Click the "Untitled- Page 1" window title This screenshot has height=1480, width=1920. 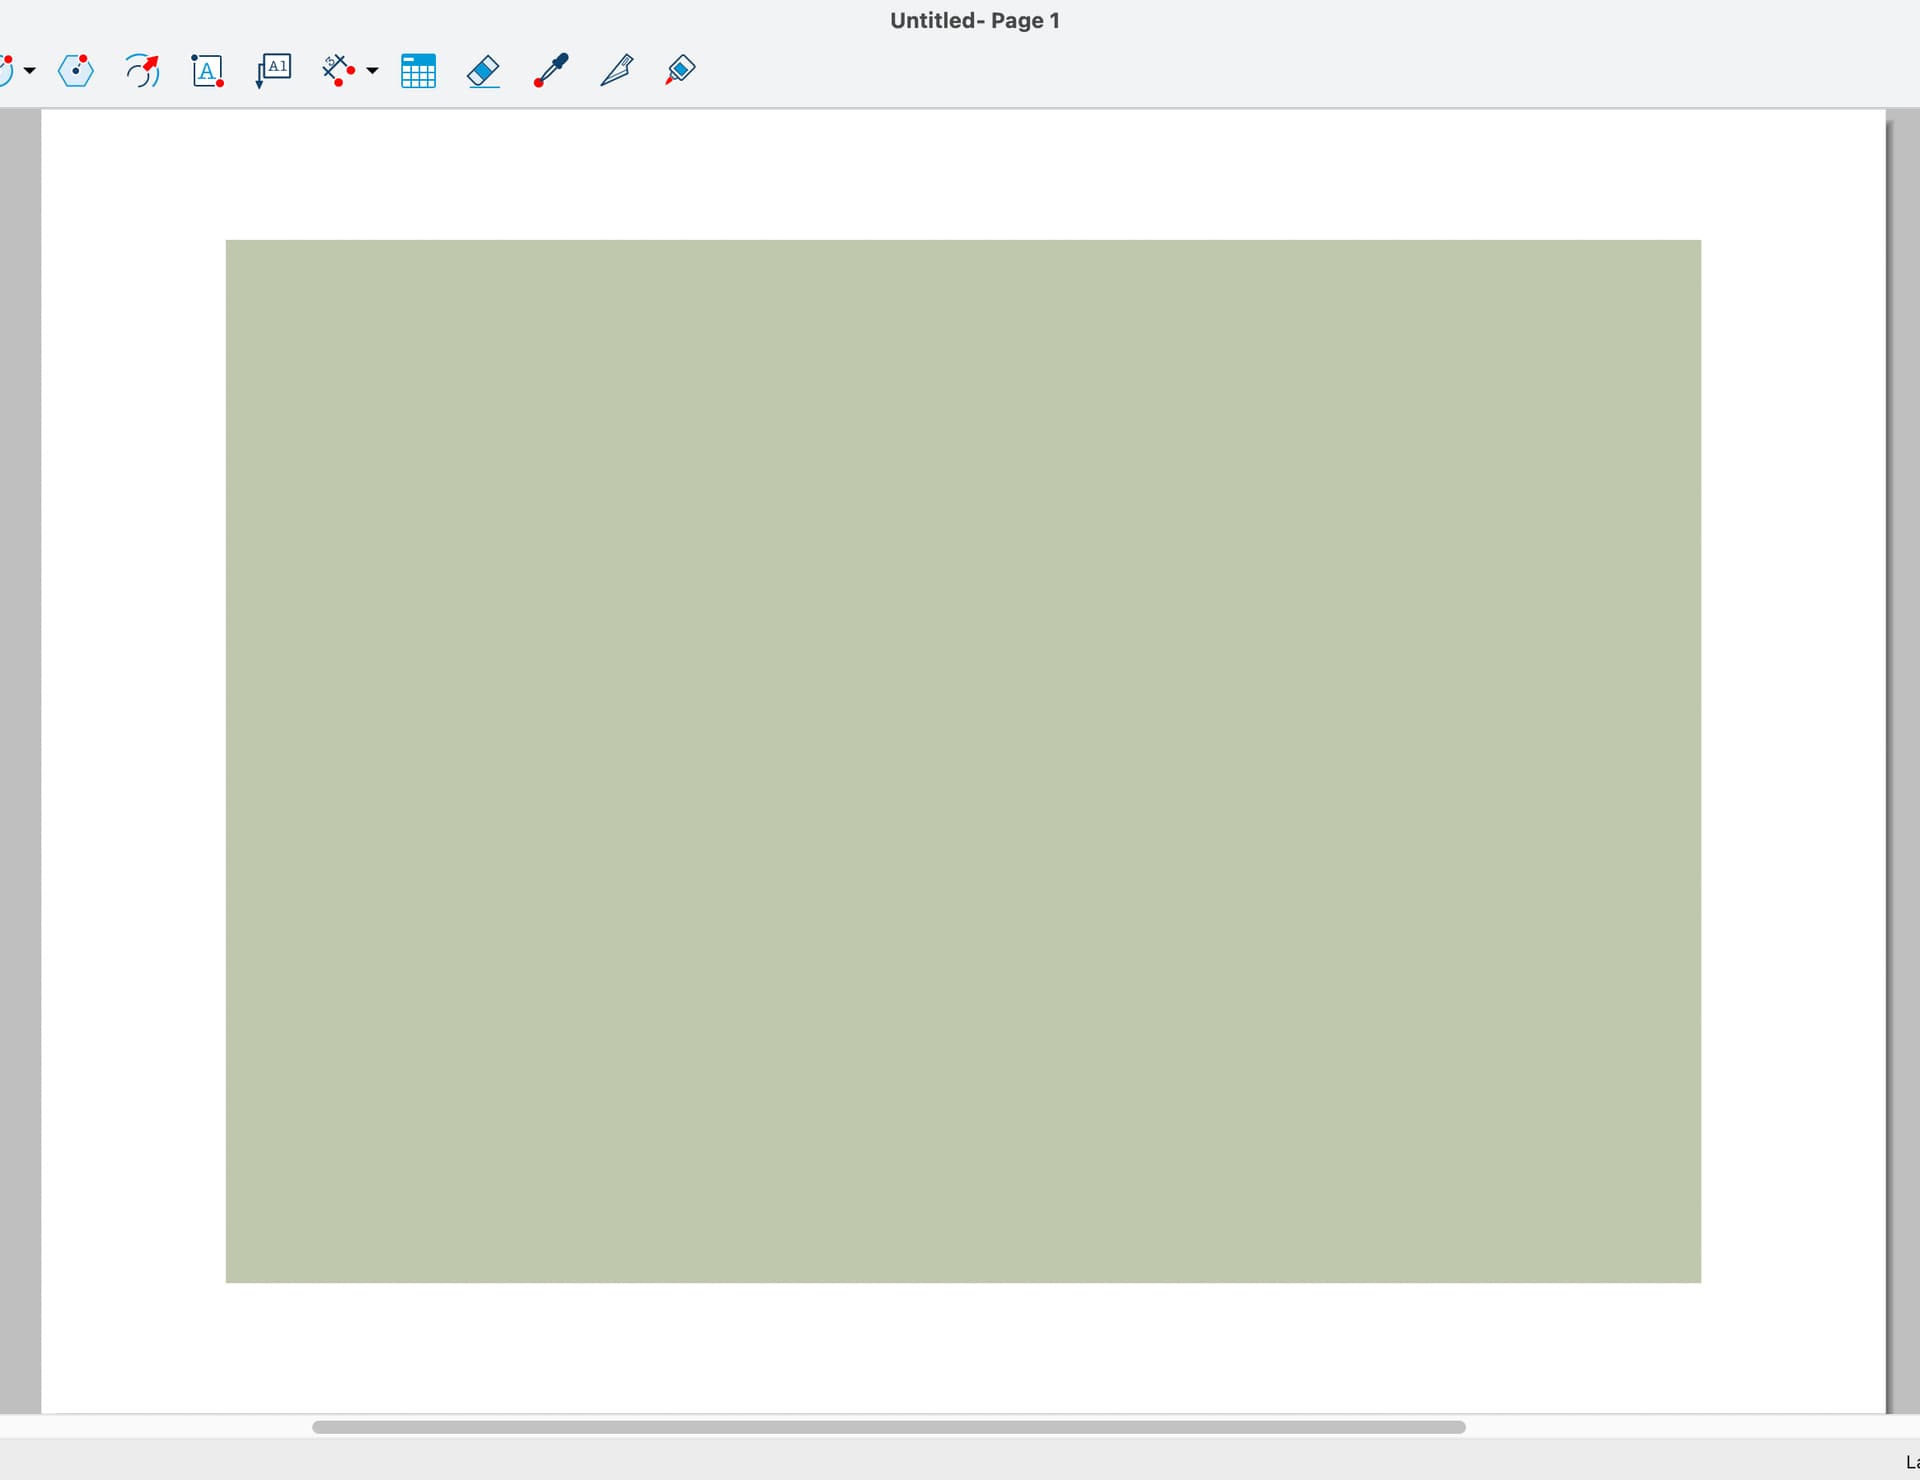pyautogui.click(x=974, y=21)
